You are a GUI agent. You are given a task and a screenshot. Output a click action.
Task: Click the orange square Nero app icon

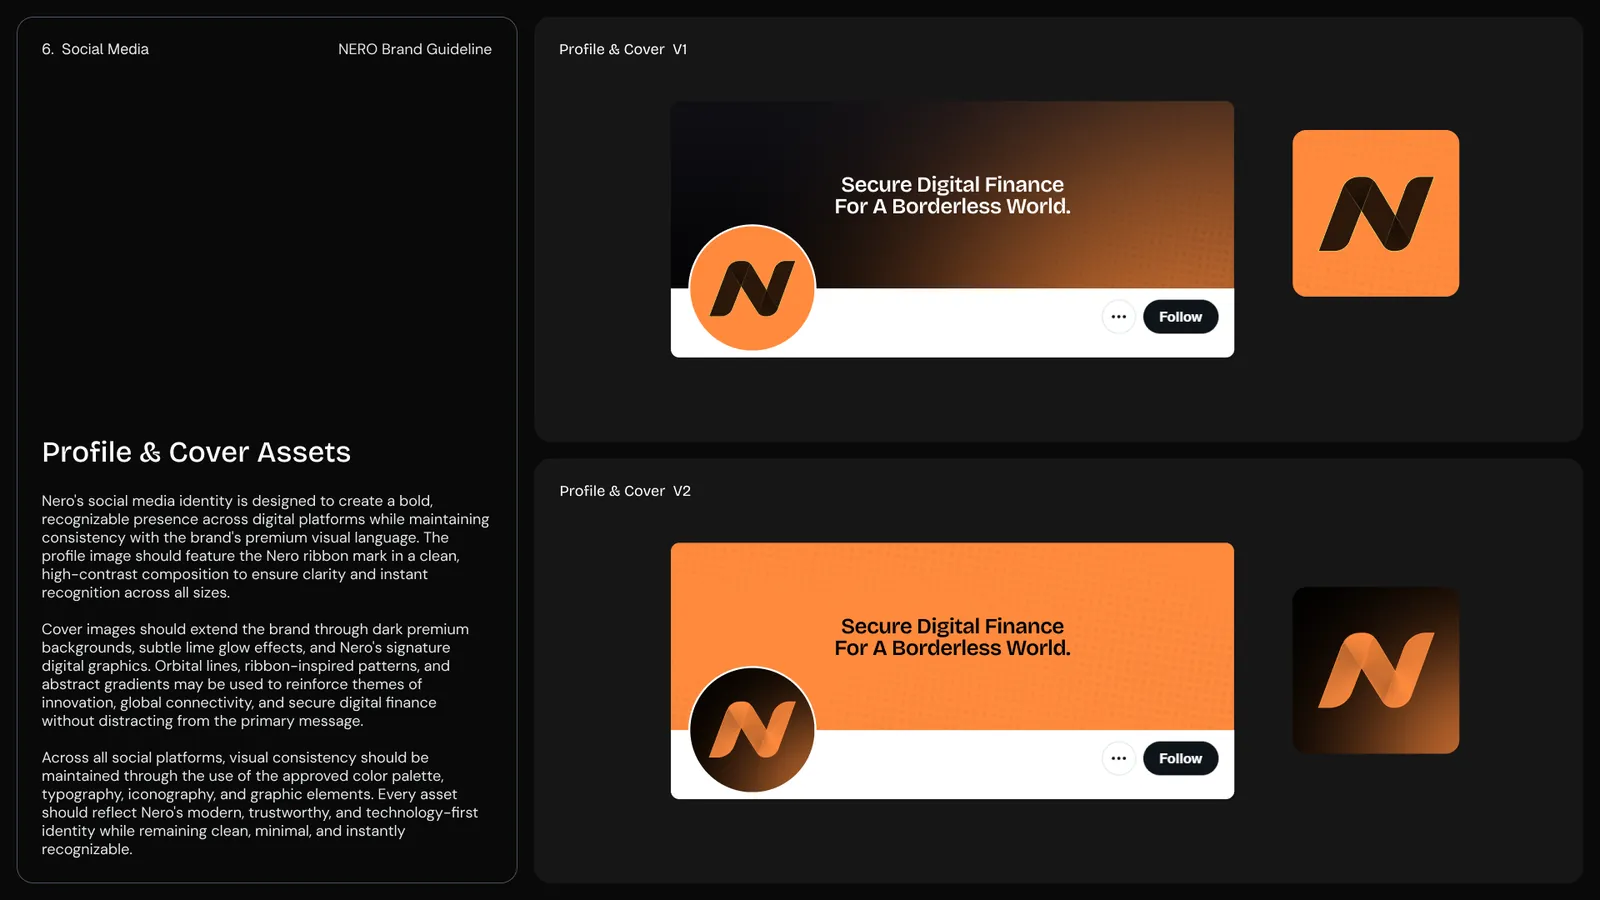(1375, 213)
